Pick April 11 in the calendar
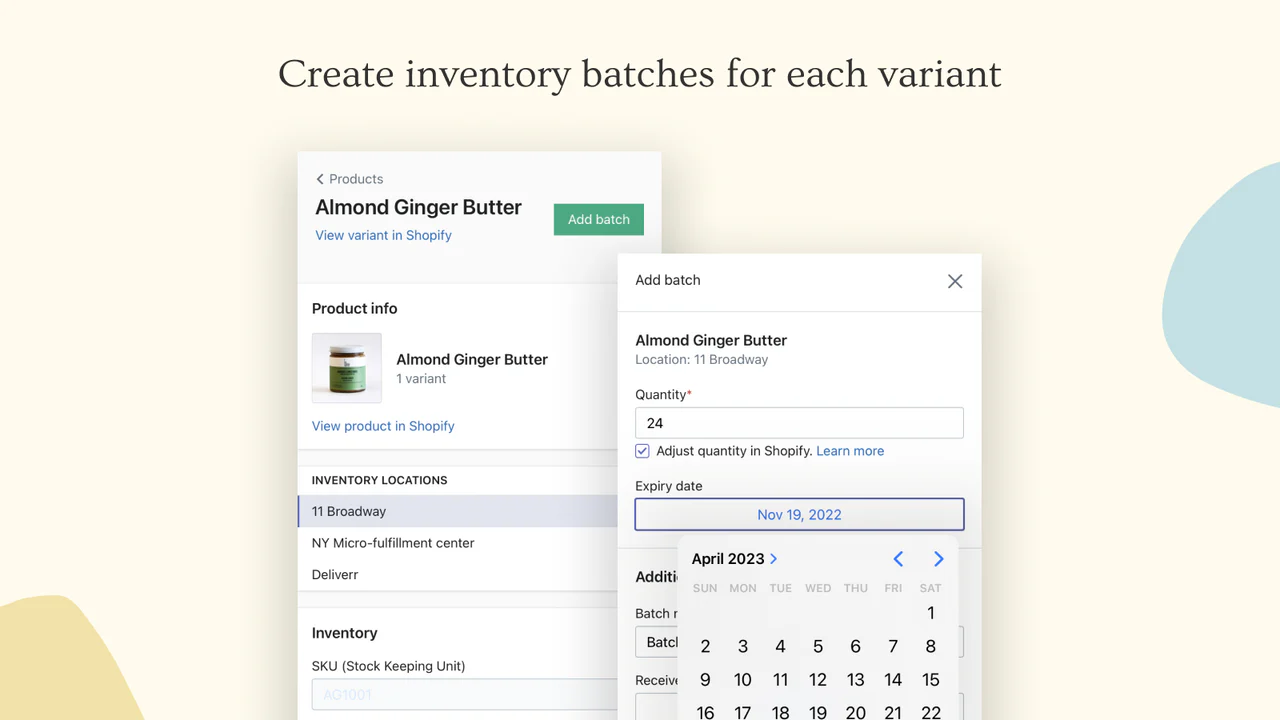This screenshot has width=1280, height=720. point(780,680)
